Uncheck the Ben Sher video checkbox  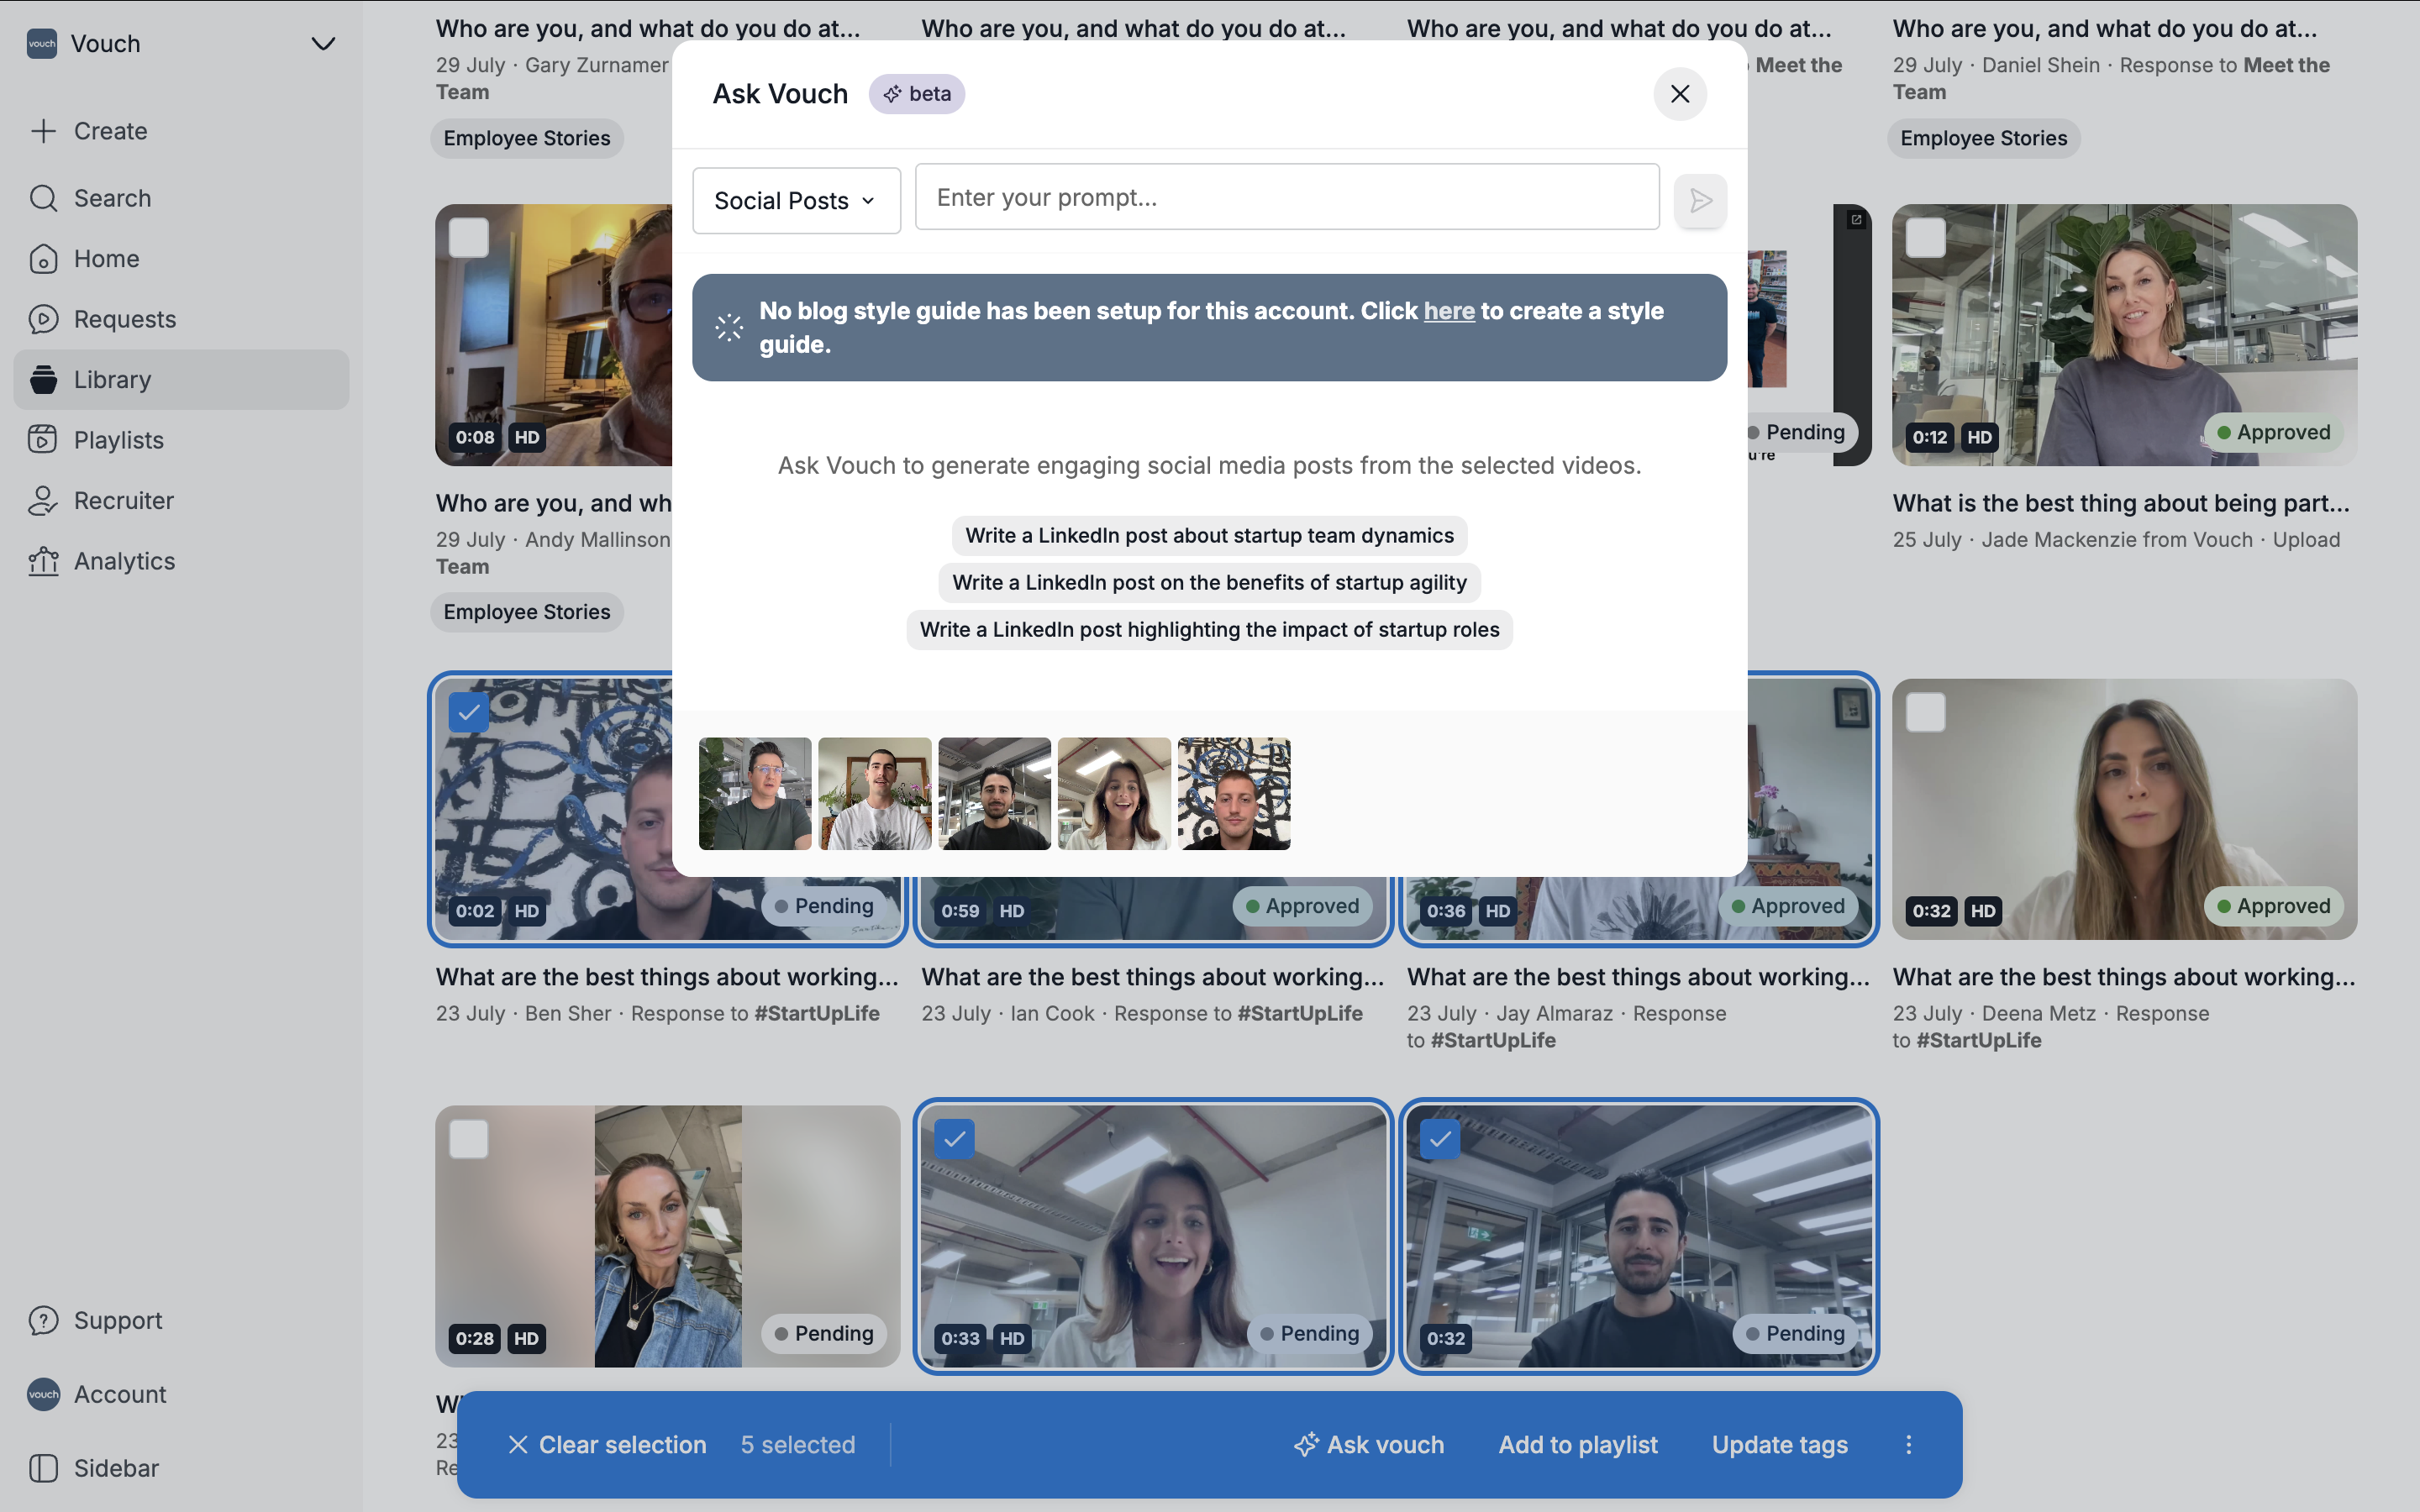click(468, 712)
